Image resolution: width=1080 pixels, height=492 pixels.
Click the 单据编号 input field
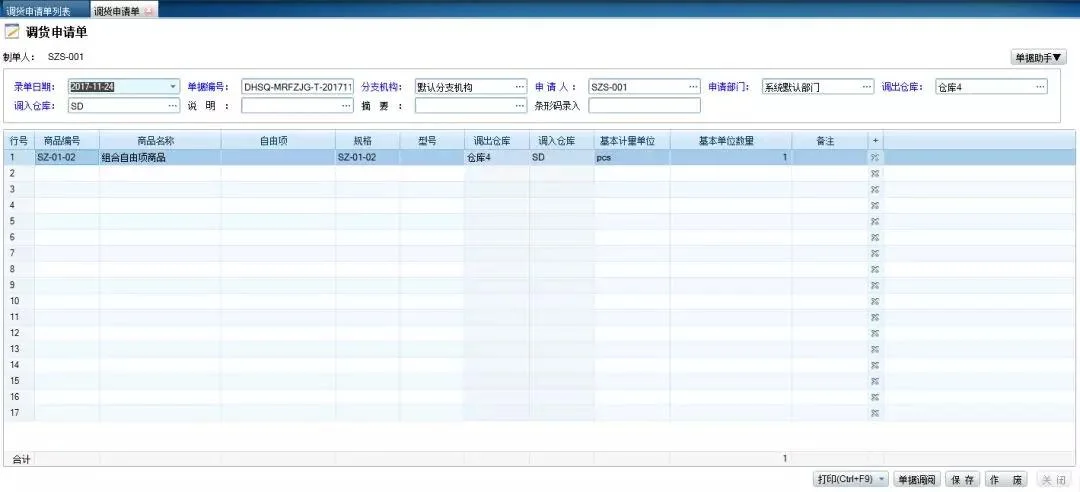coord(298,87)
